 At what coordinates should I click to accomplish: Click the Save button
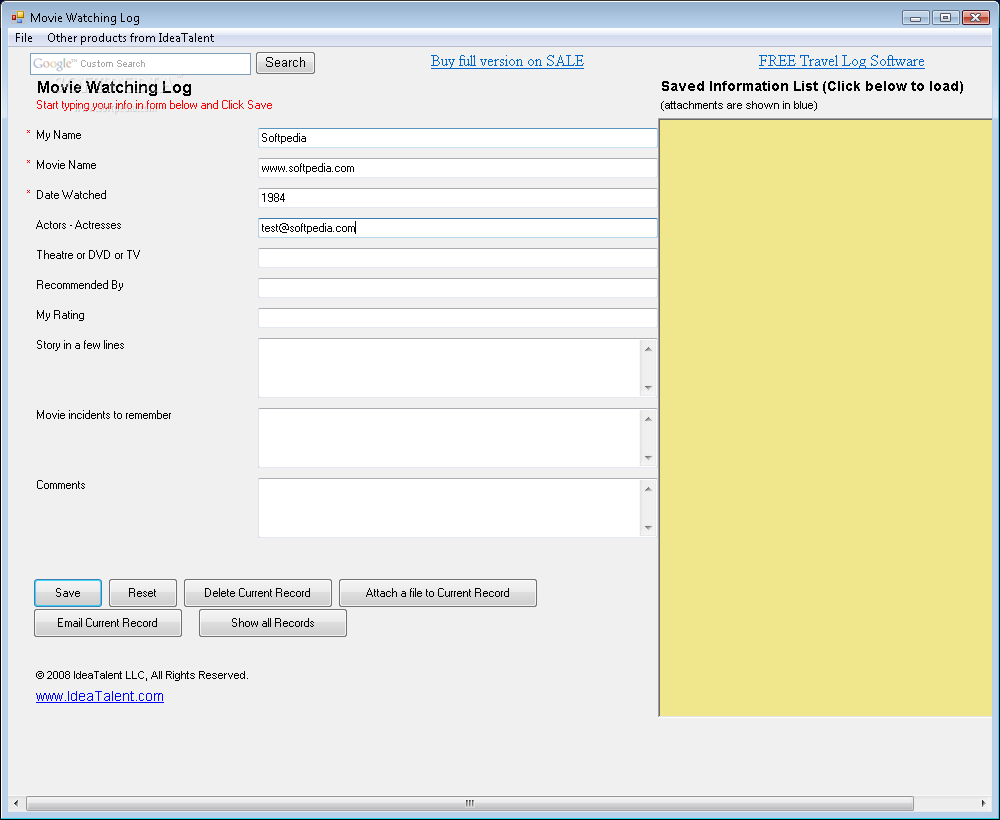[68, 593]
